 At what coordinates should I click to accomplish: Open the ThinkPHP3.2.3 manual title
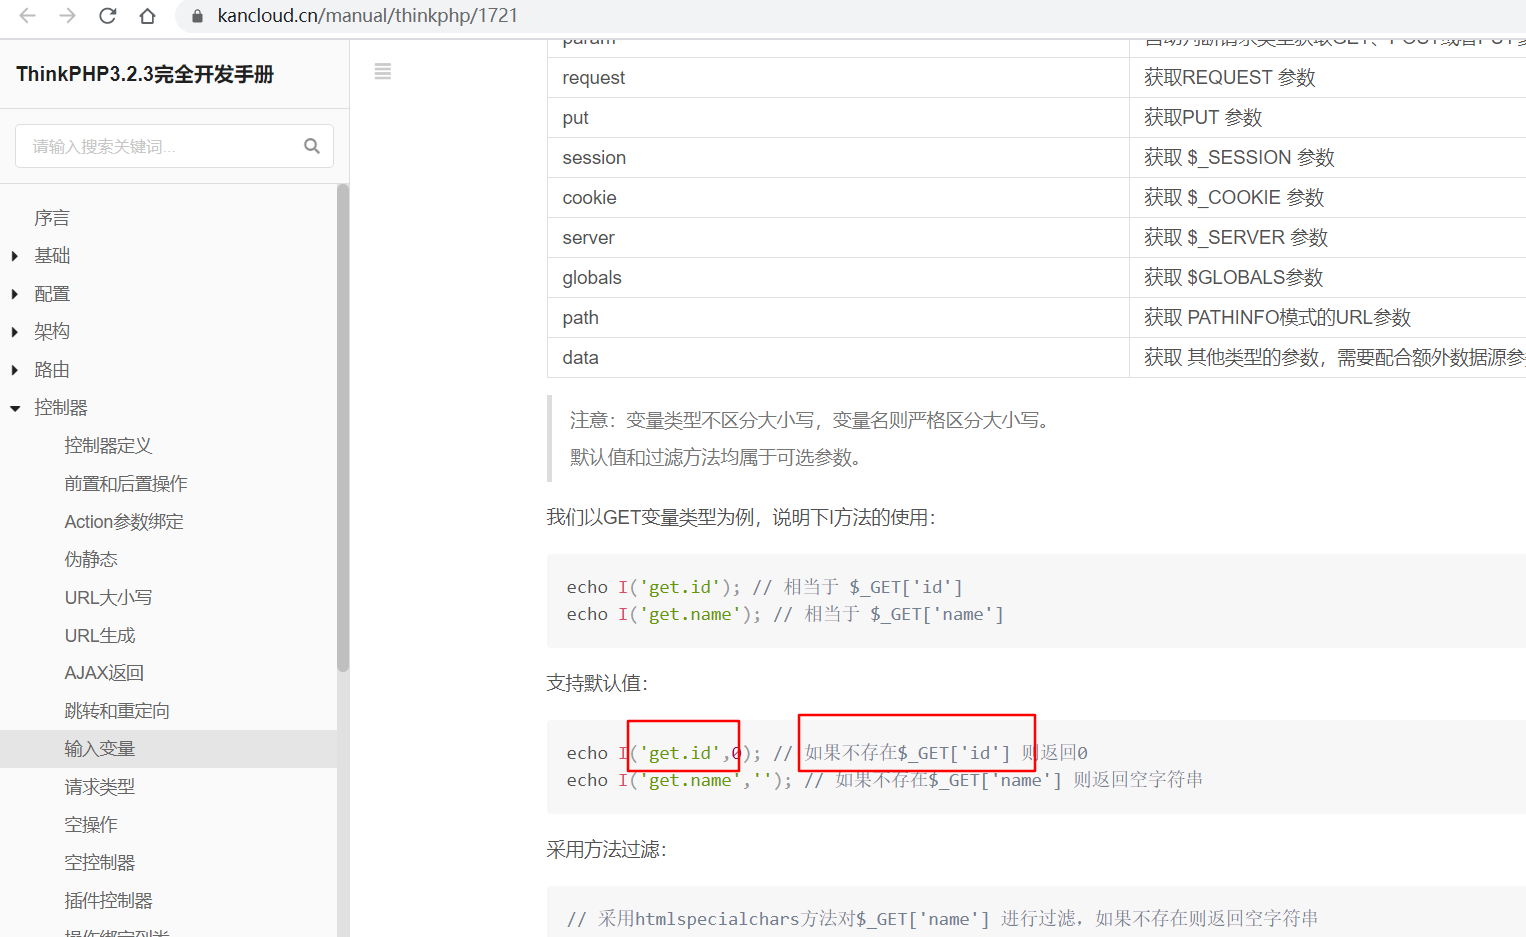(x=145, y=74)
